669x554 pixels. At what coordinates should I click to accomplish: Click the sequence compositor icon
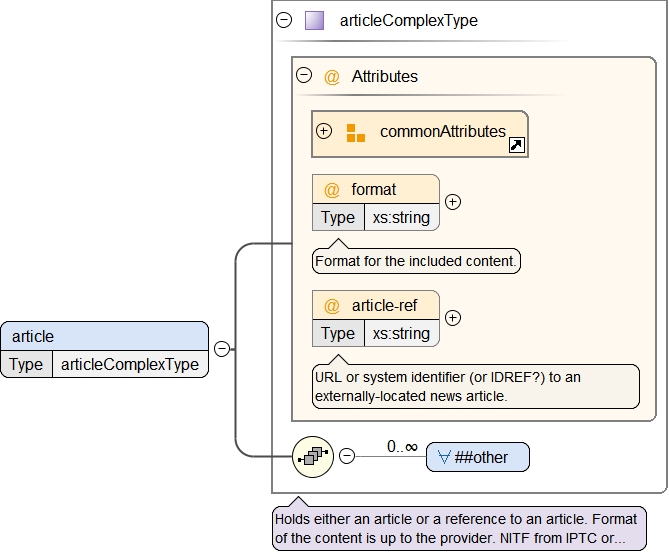[312, 456]
